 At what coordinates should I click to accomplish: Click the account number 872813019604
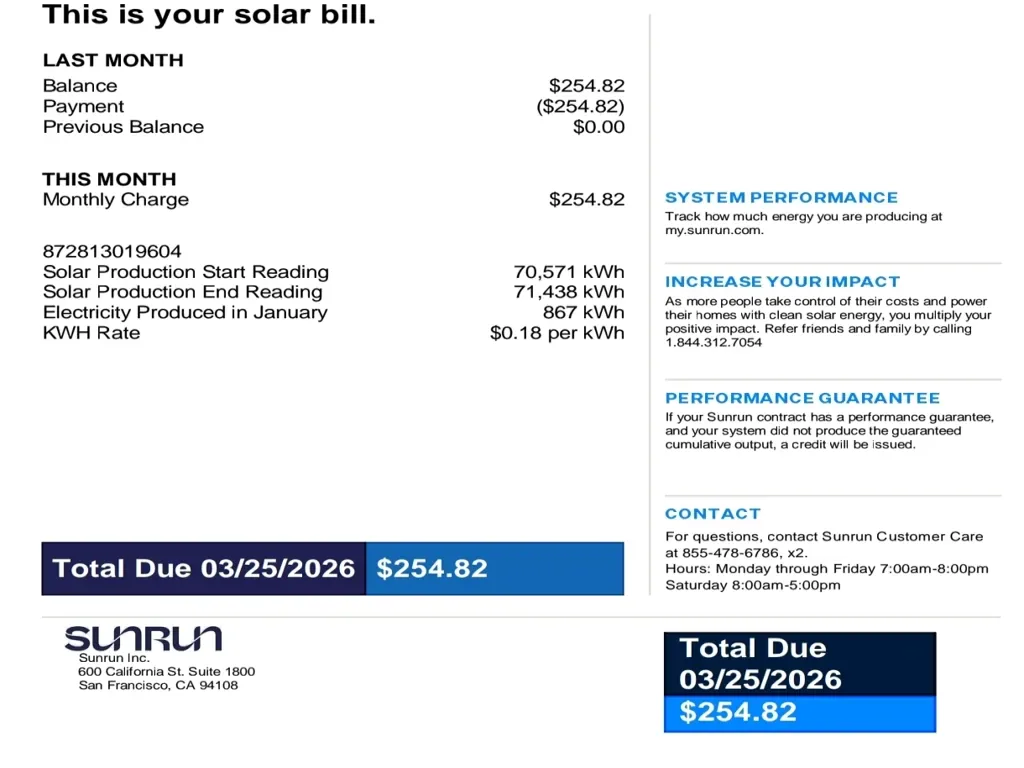(112, 251)
